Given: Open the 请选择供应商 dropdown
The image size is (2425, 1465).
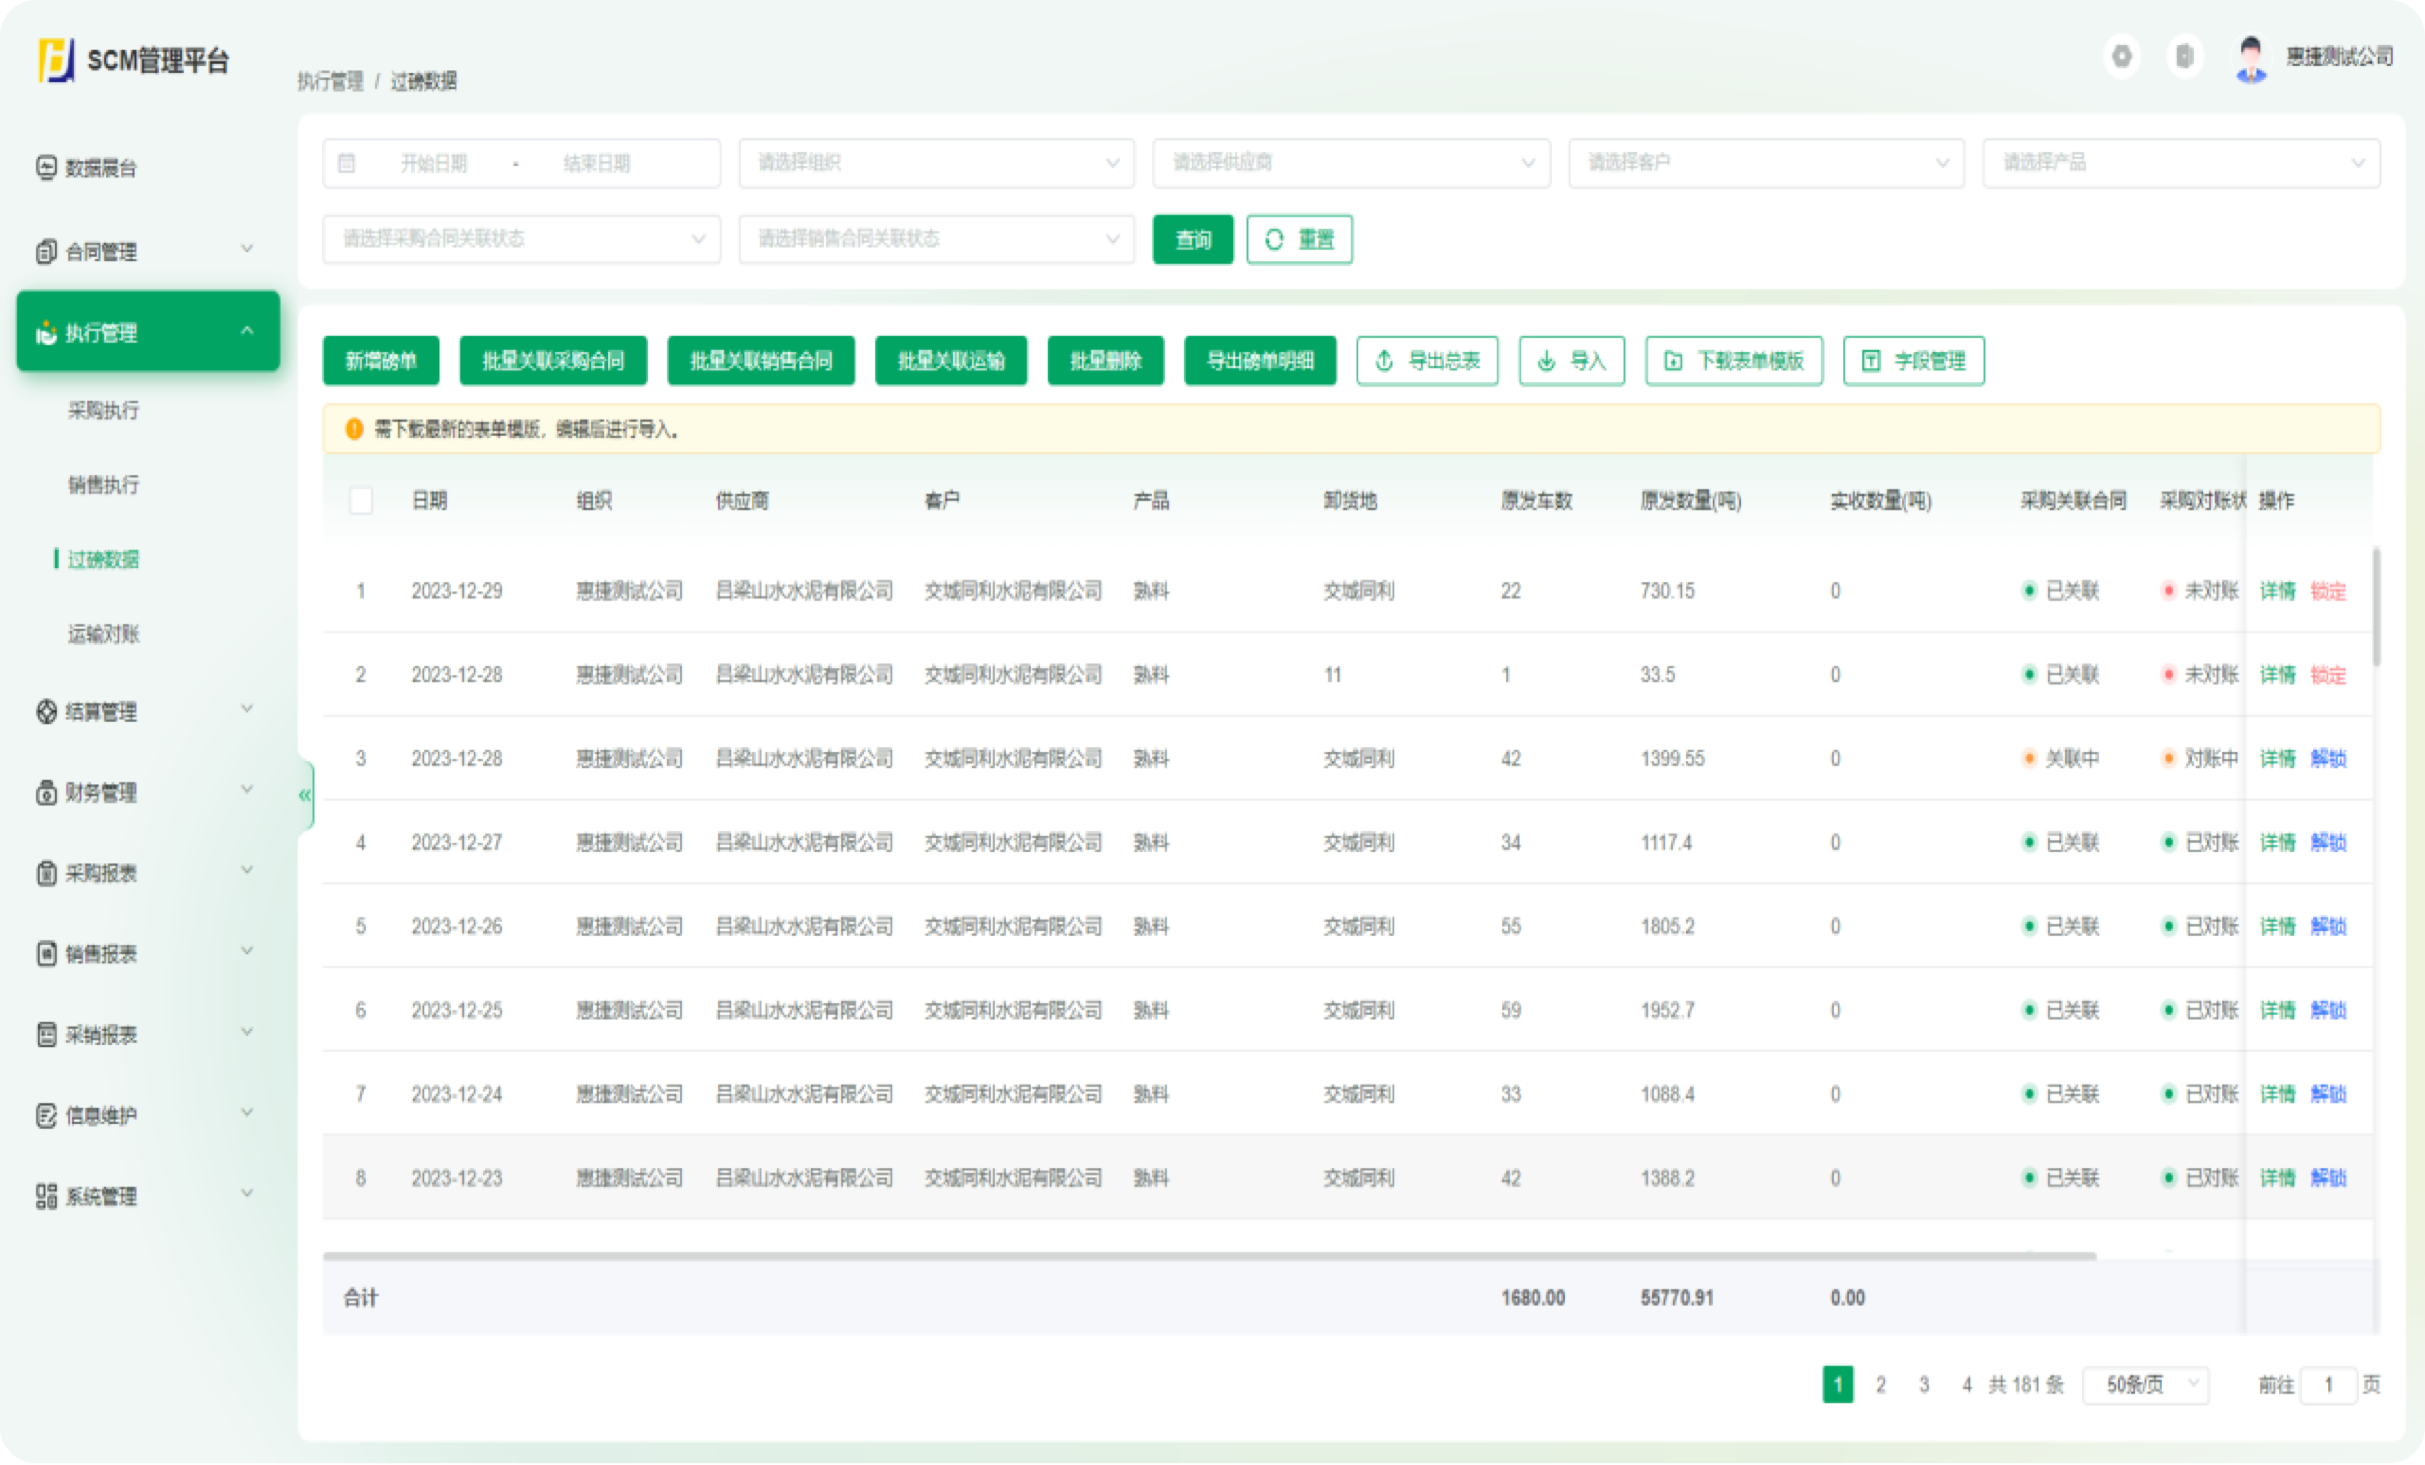Looking at the screenshot, I should [x=1351, y=163].
